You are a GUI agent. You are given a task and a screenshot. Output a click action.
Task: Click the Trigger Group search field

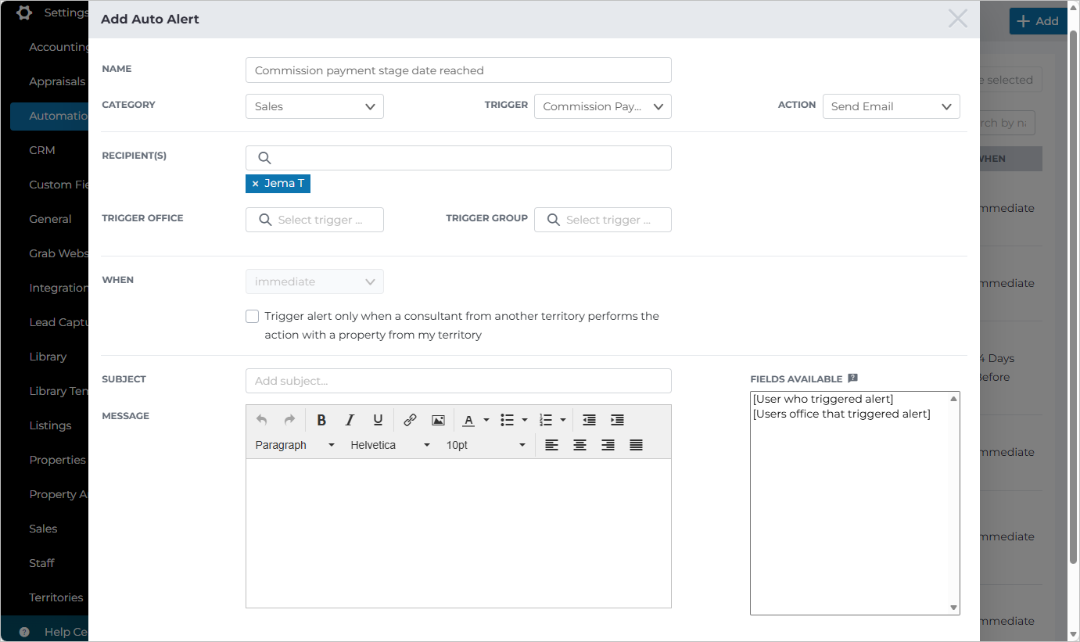point(603,220)
